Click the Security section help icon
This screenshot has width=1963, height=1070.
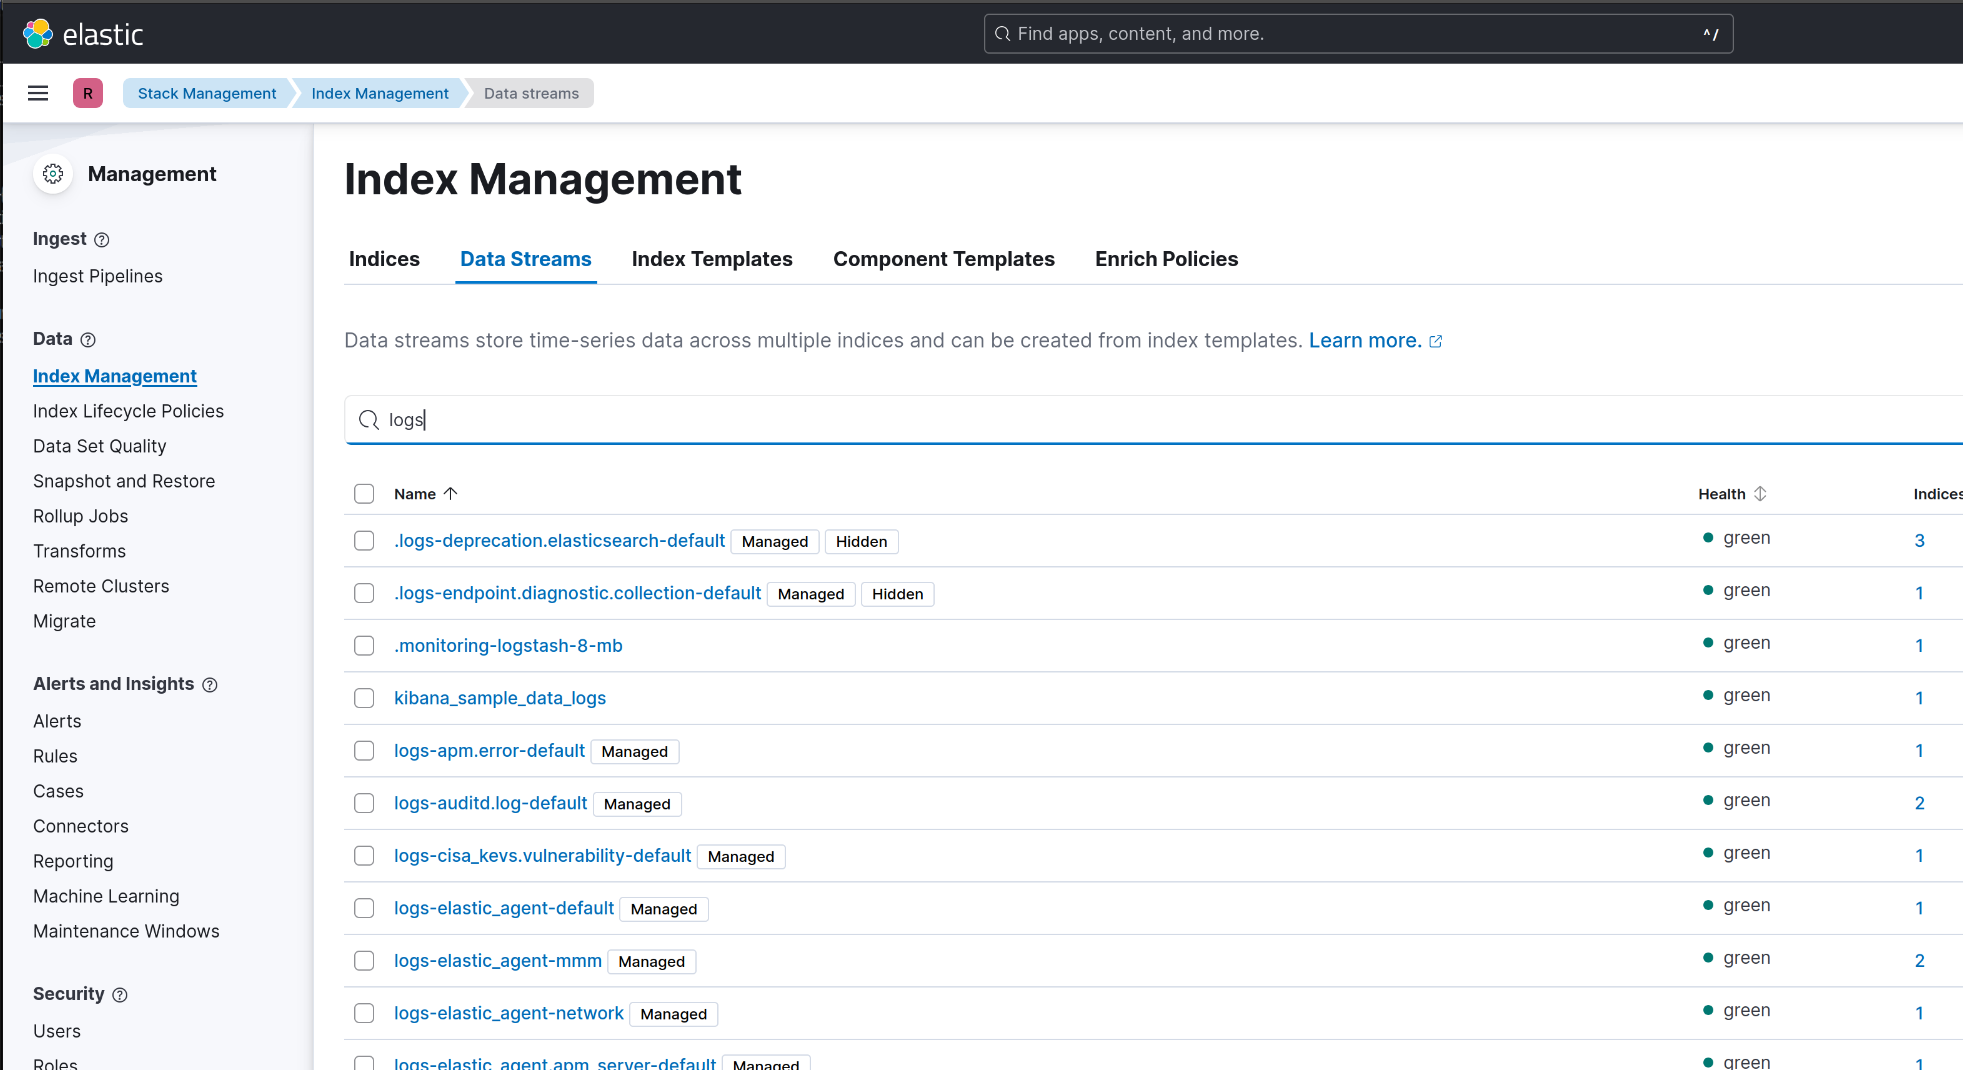(120, 995)
